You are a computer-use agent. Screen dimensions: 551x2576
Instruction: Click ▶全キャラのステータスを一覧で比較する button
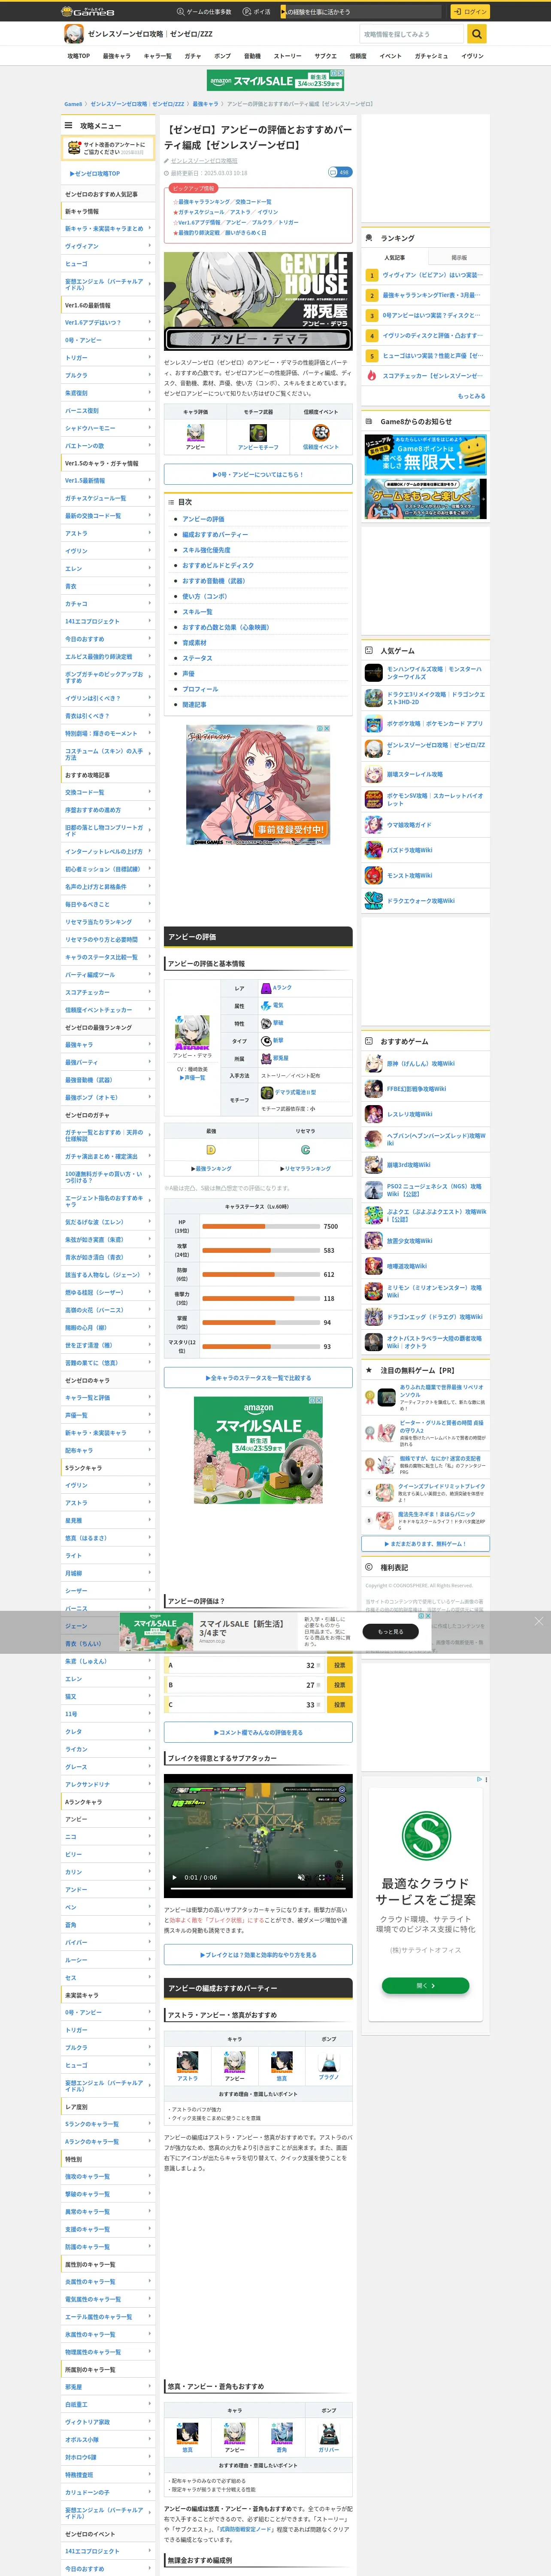point(258,1378)
